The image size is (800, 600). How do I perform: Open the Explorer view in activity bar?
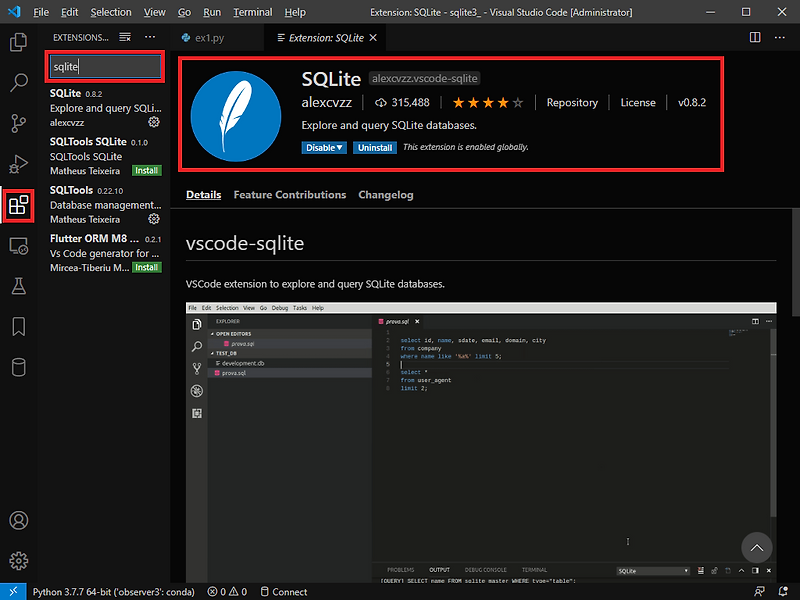tap(18, 42)
